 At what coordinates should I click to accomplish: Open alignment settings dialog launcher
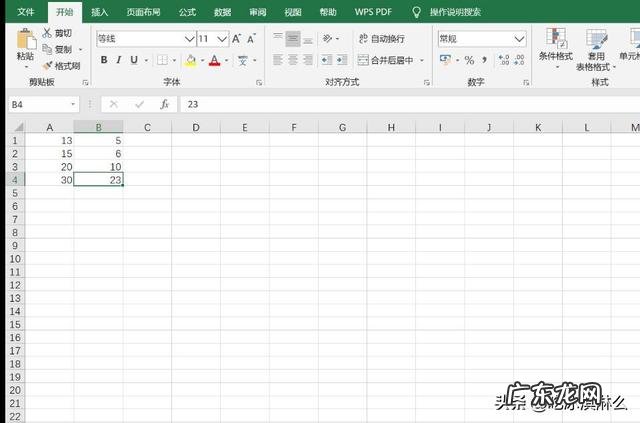click(x=427, y=82)
